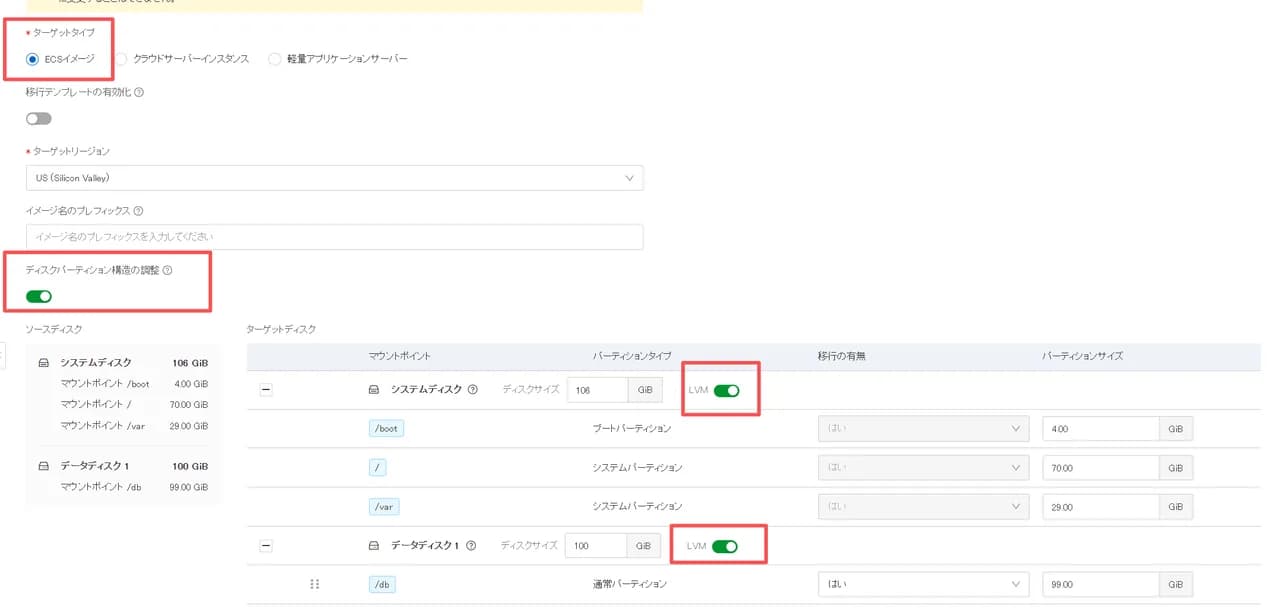Image resolution: width=1280 pixels, height=608 pixels.
Task: Click 通常パーティション type text
Action: point(629,584)
